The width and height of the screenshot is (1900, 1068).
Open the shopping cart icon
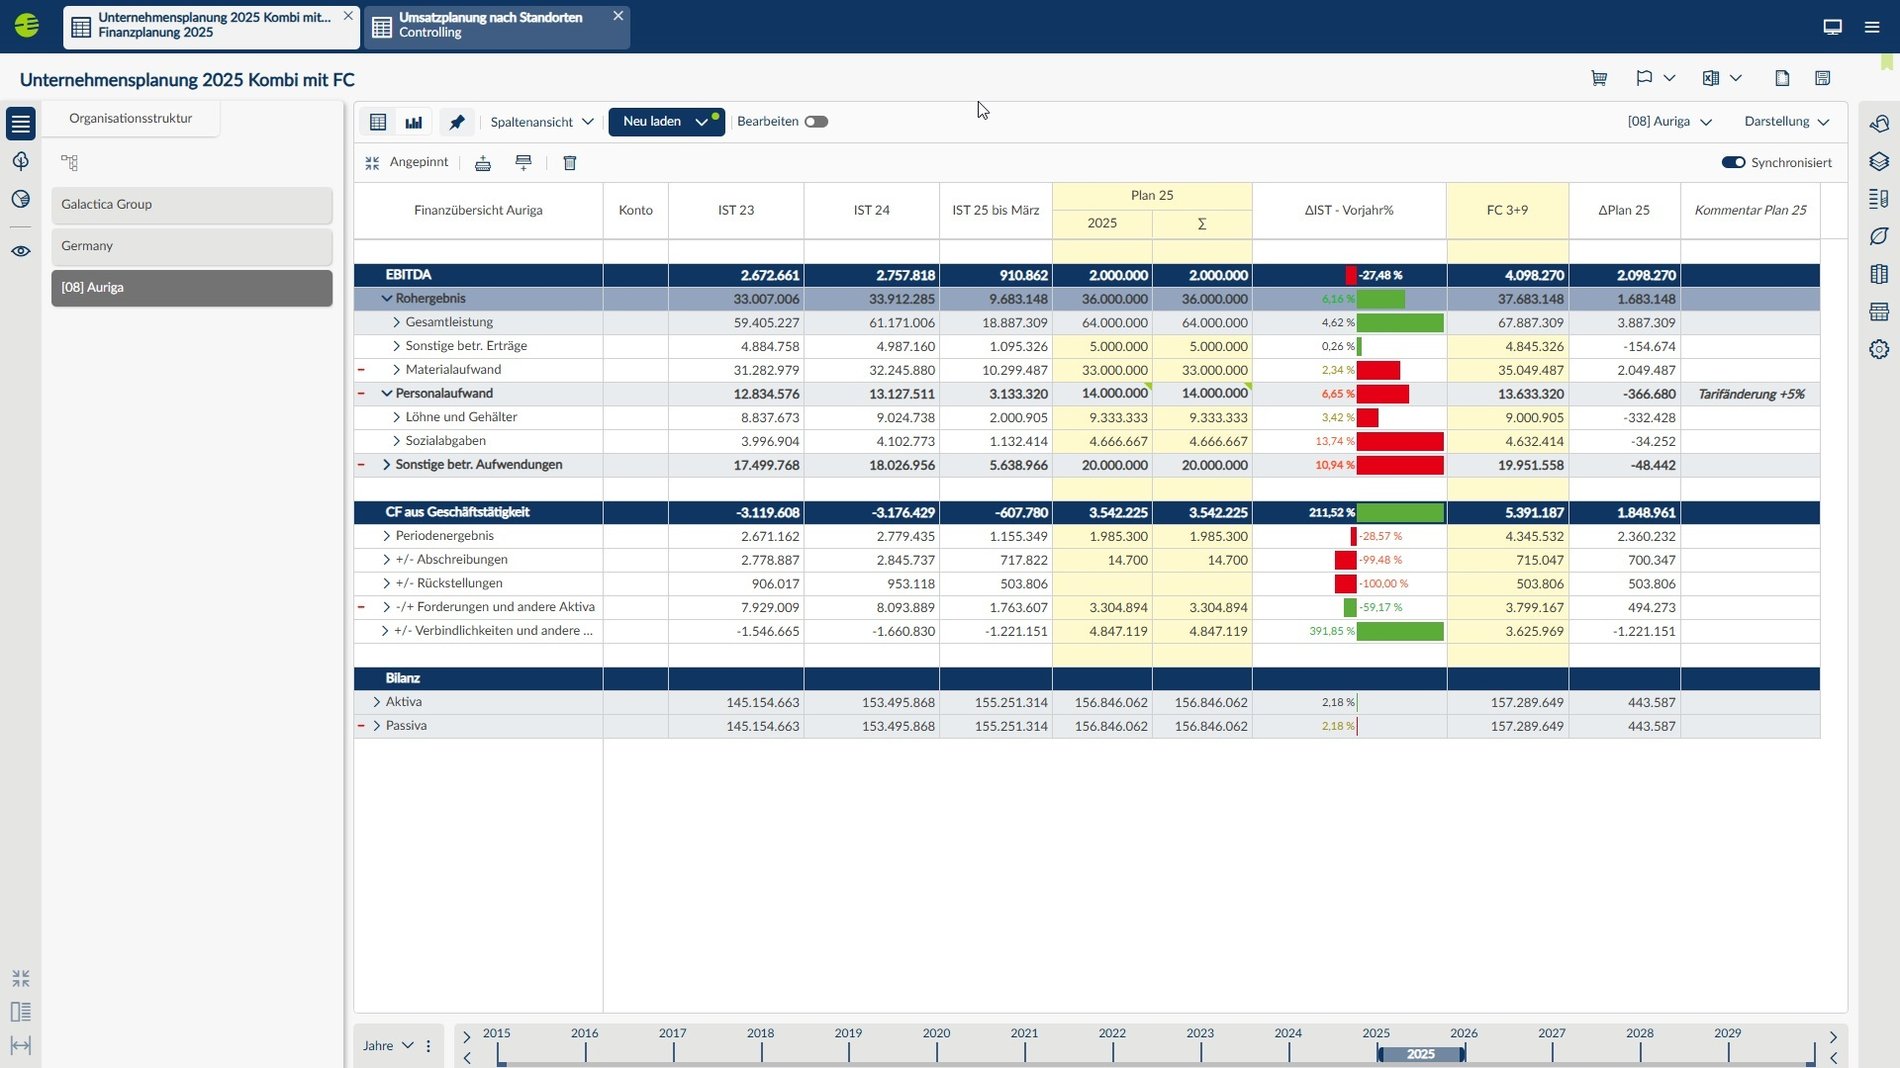1599,78
